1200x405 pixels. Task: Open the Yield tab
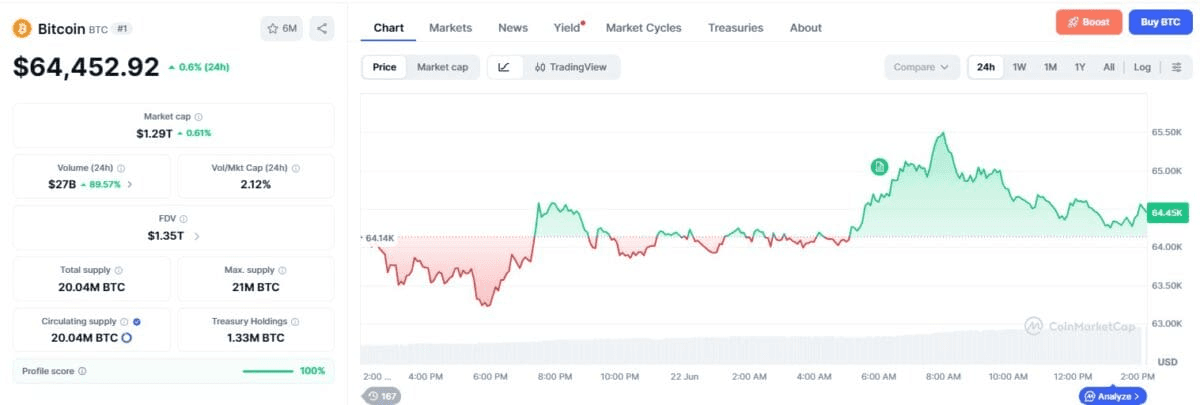click(568, 28)
